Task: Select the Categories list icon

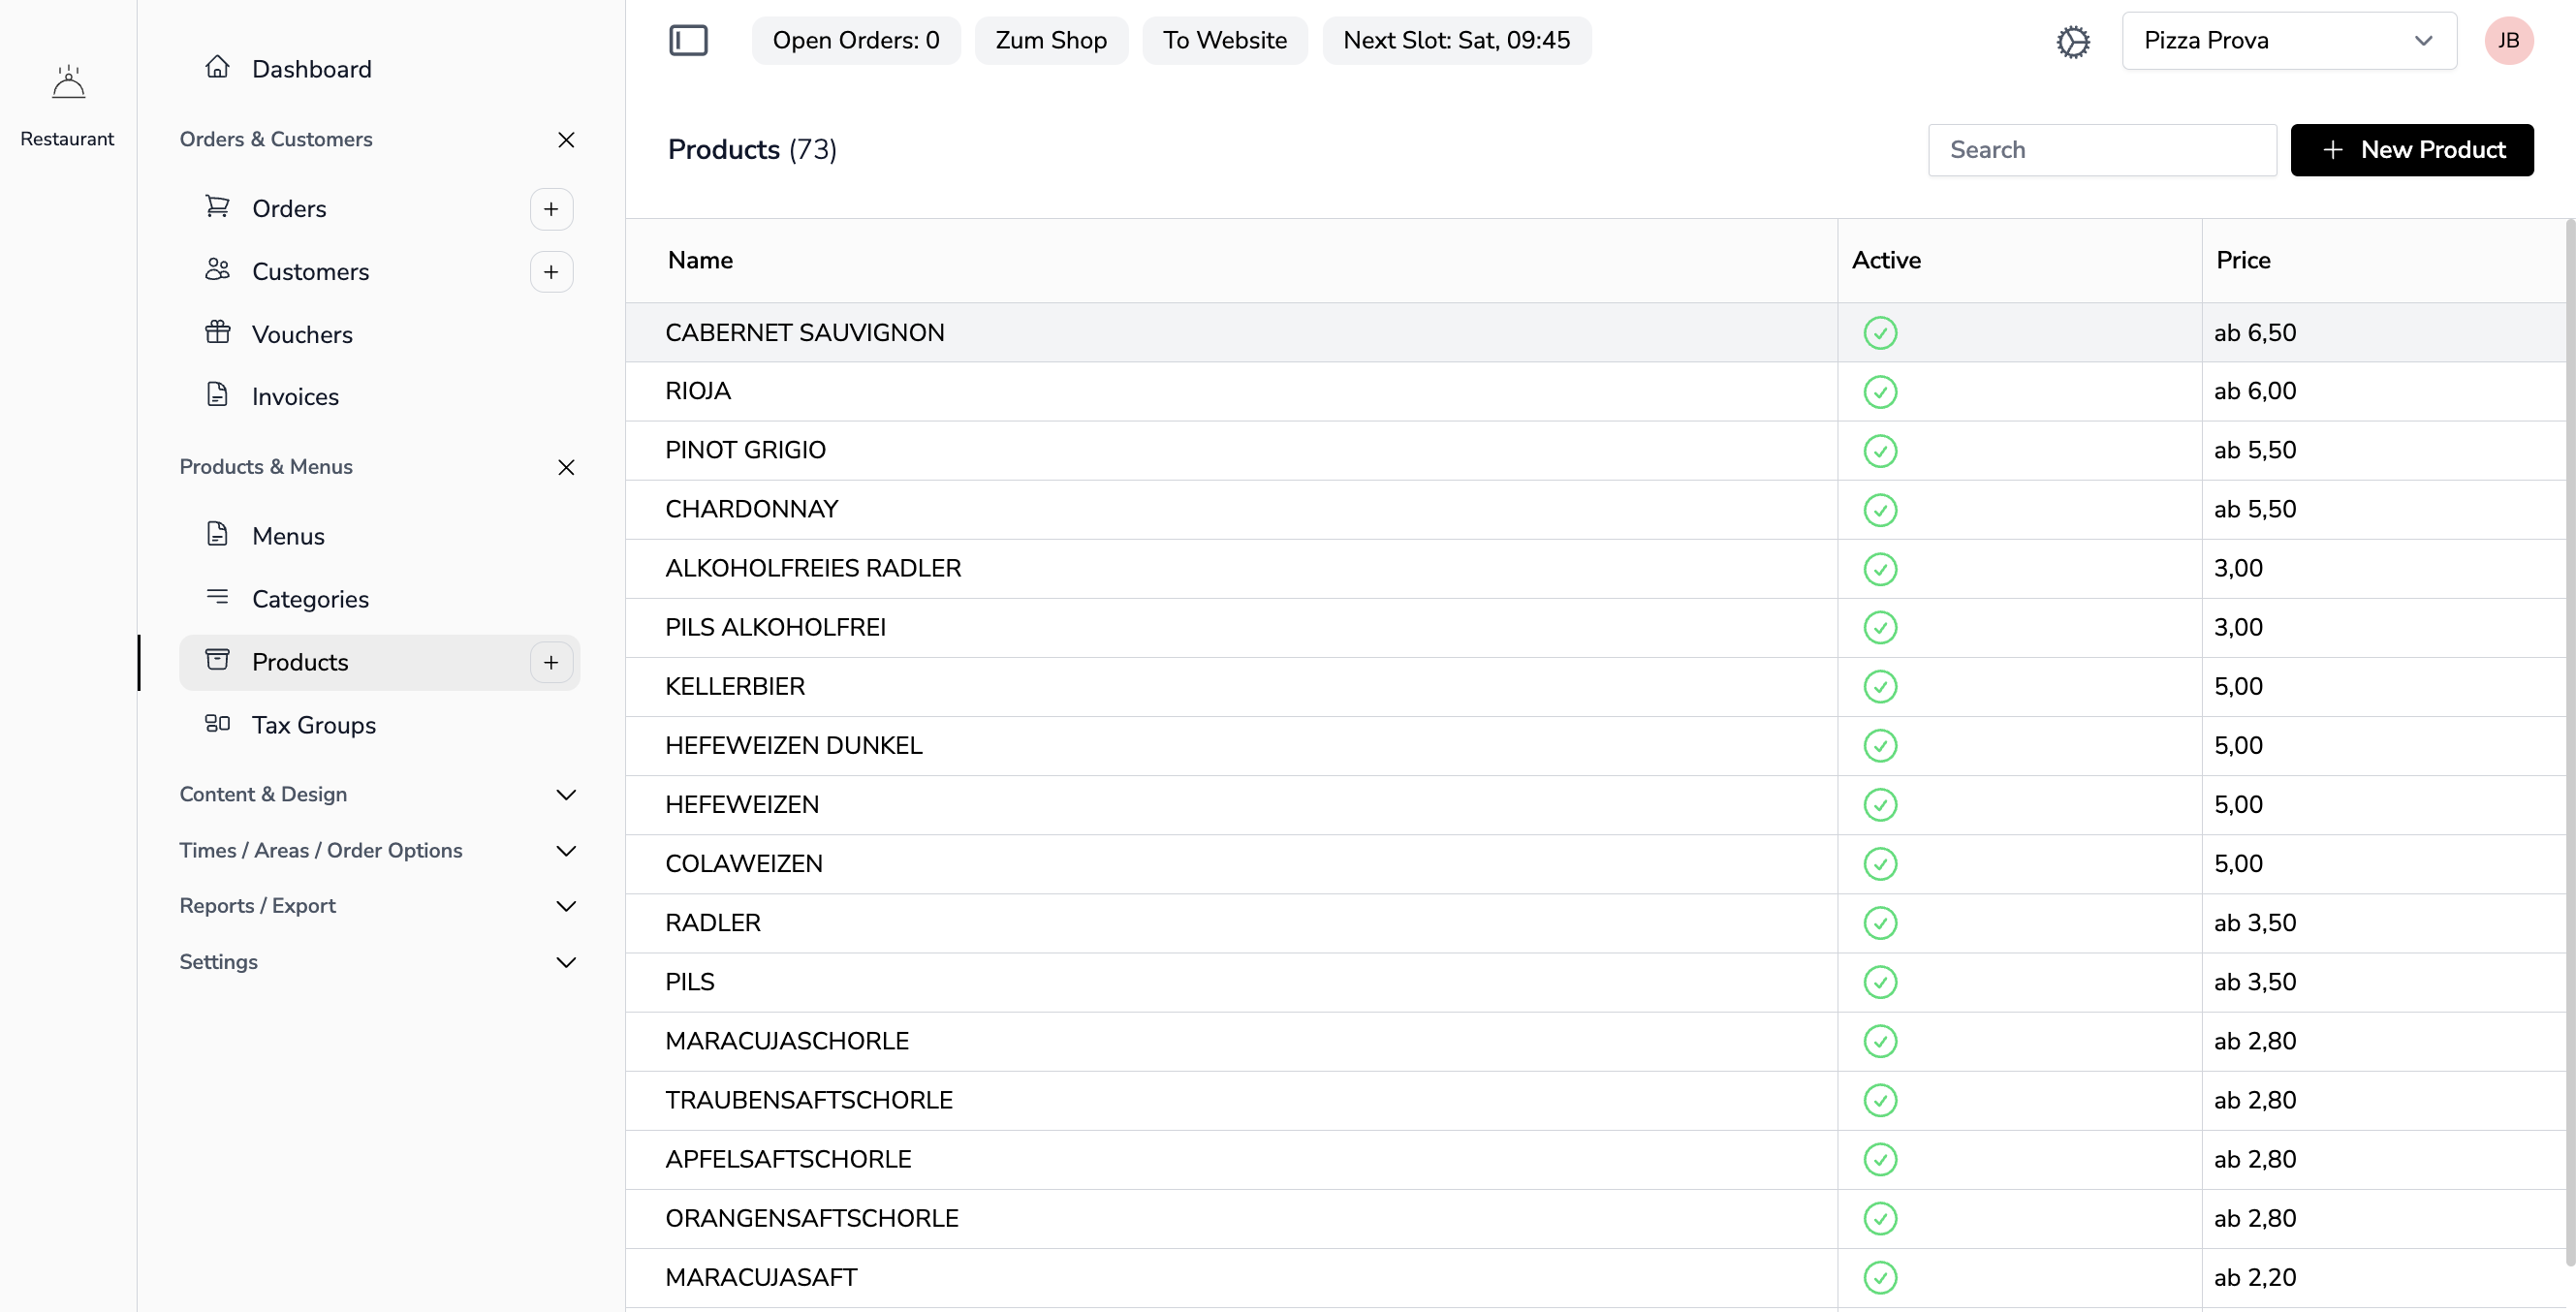Action: (218, 598)
